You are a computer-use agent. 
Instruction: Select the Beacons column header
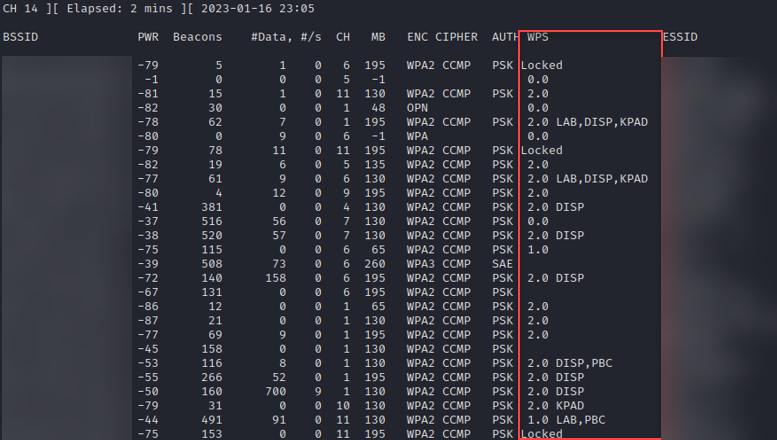coord(197,37)
